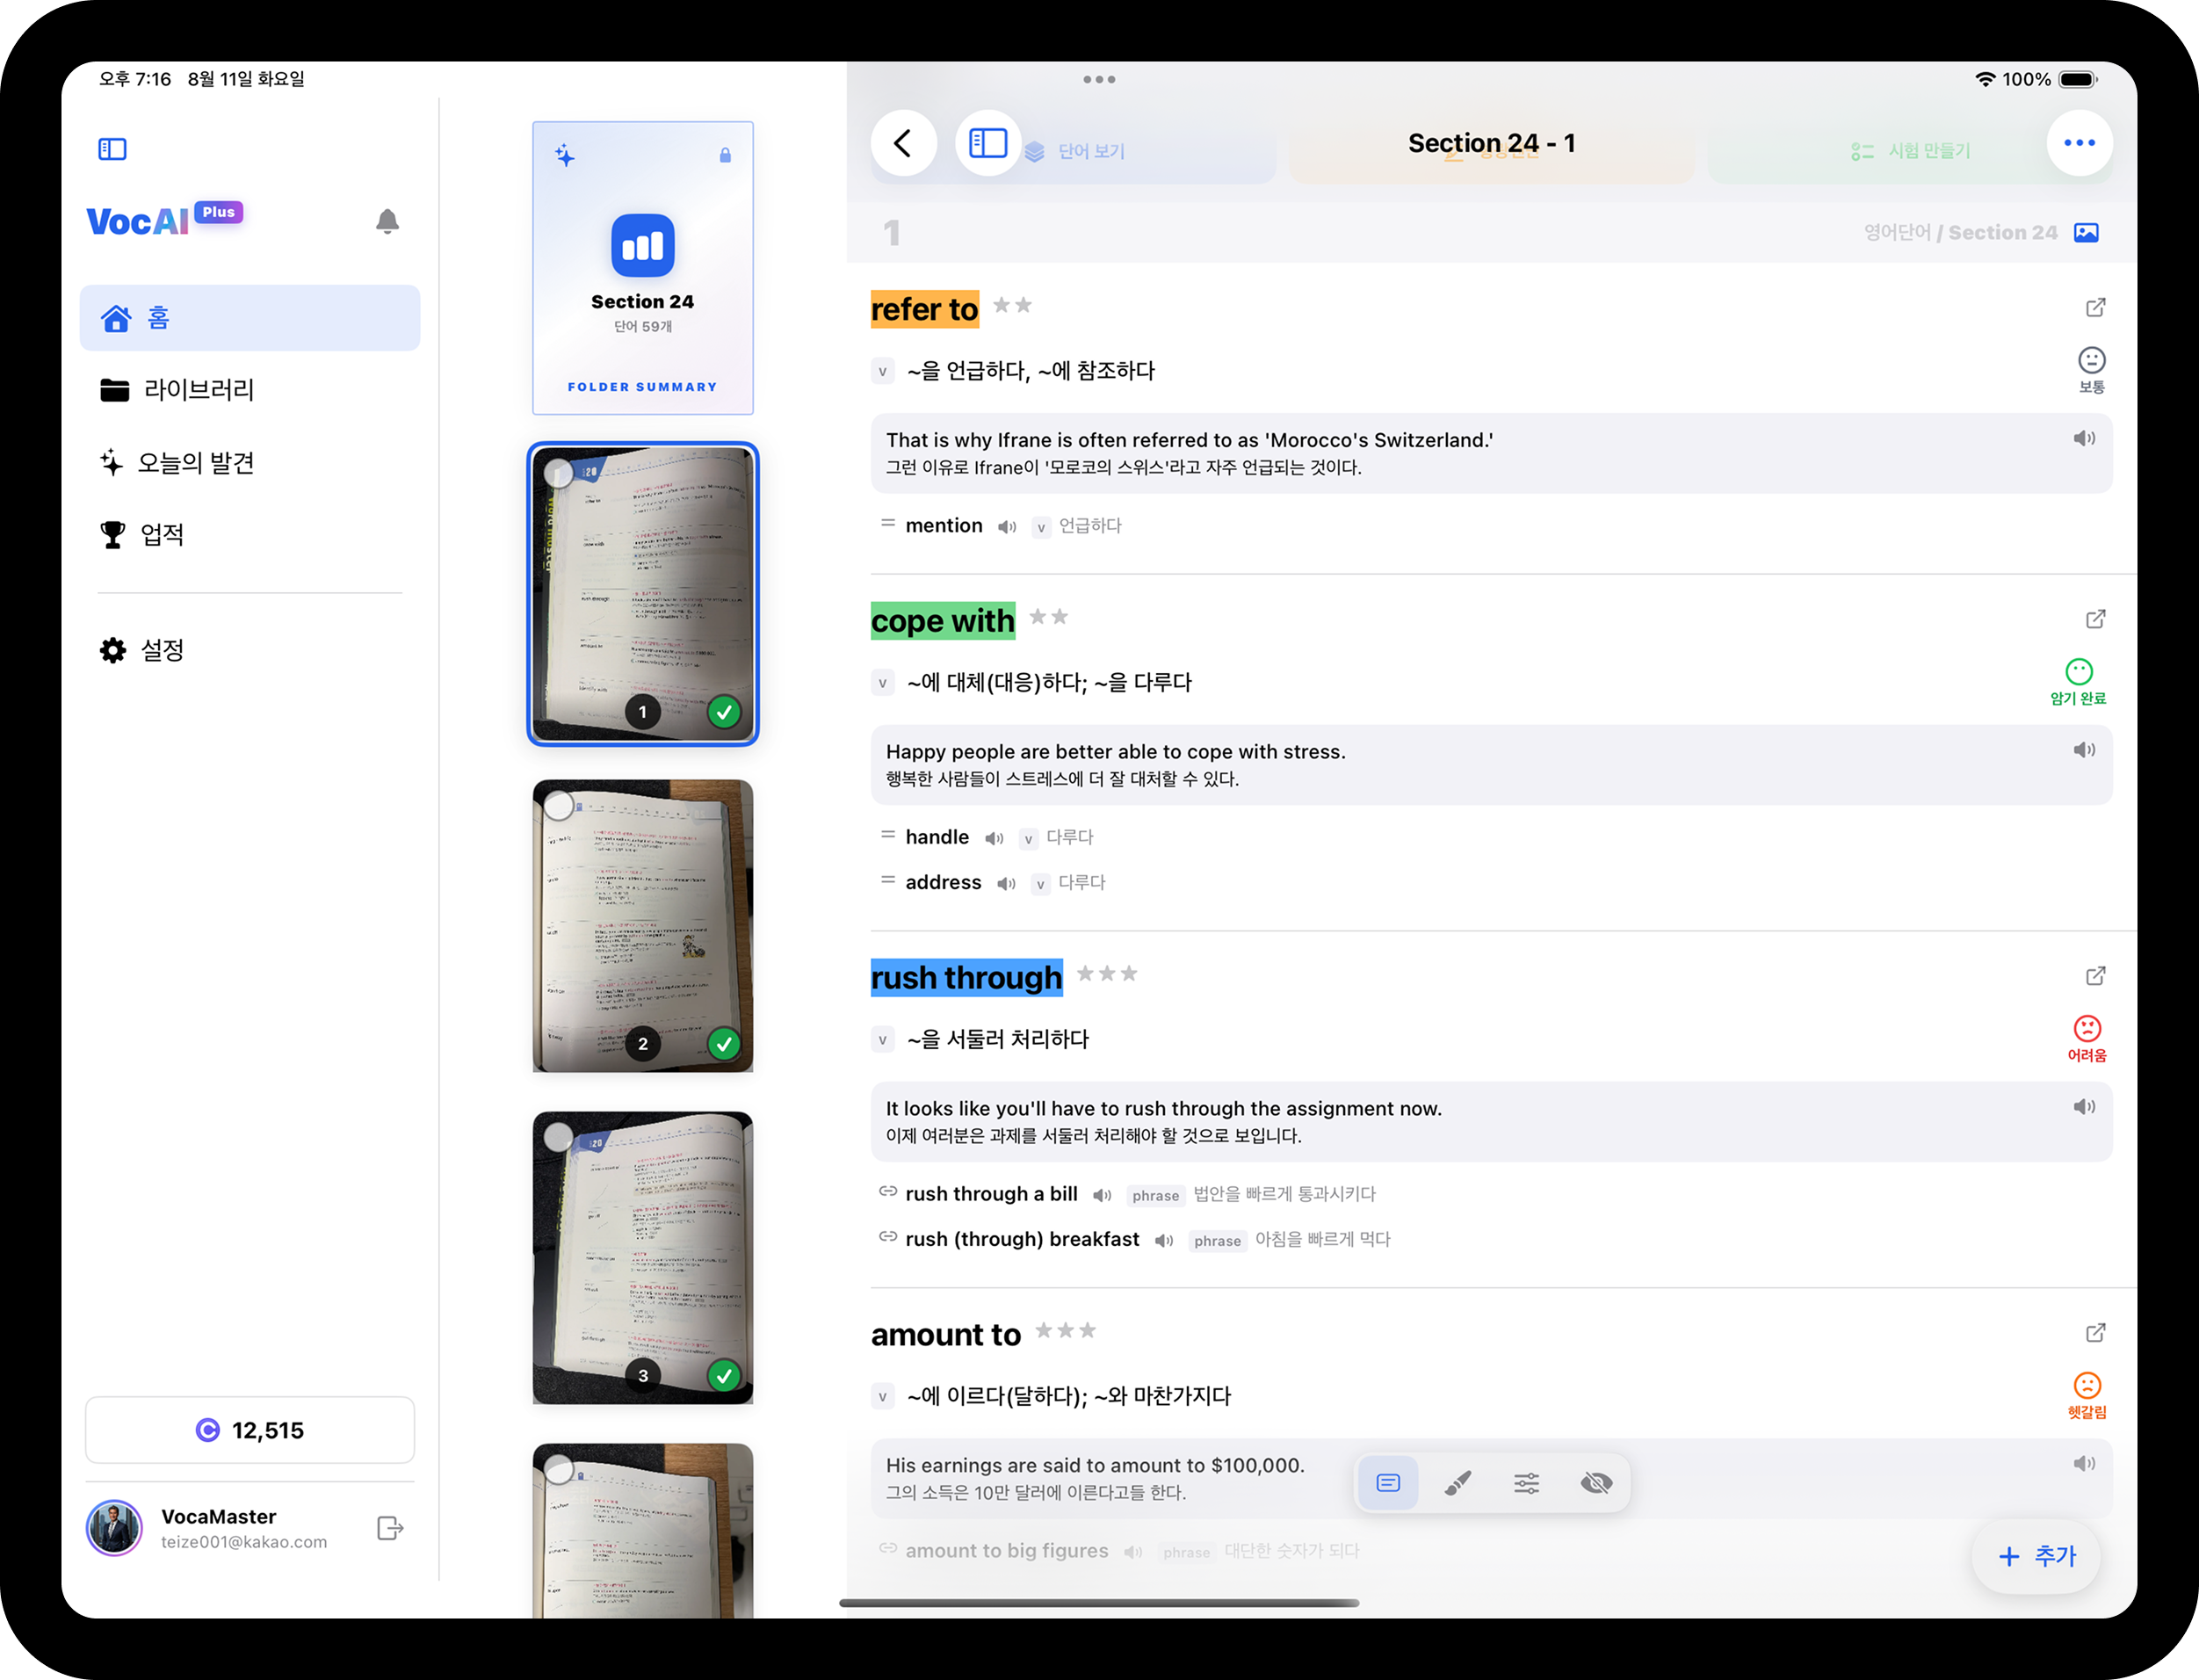The width and height of the screenshot is (2199, 1680).
Task: Select page 2 scanned thumbnail
Action: [642, 926]
